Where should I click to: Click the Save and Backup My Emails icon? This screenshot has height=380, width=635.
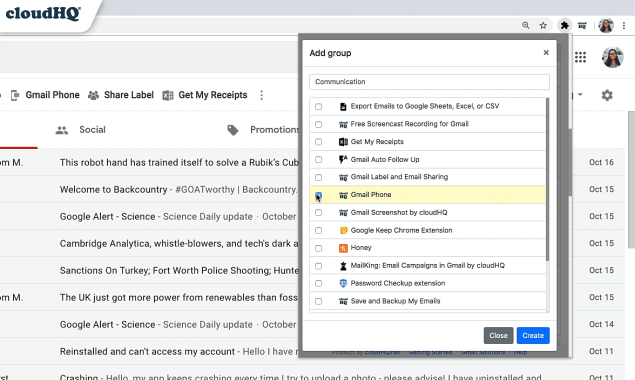(x=343, y=301)
